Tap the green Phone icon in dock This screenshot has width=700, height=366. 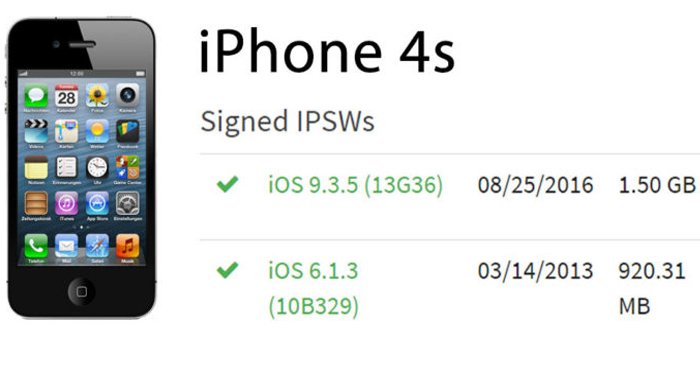(x=36, y=246)
